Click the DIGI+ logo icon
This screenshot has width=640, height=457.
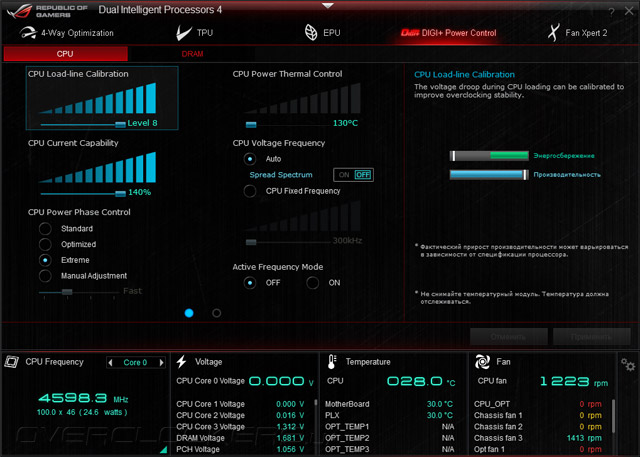(x=409, y=33)
